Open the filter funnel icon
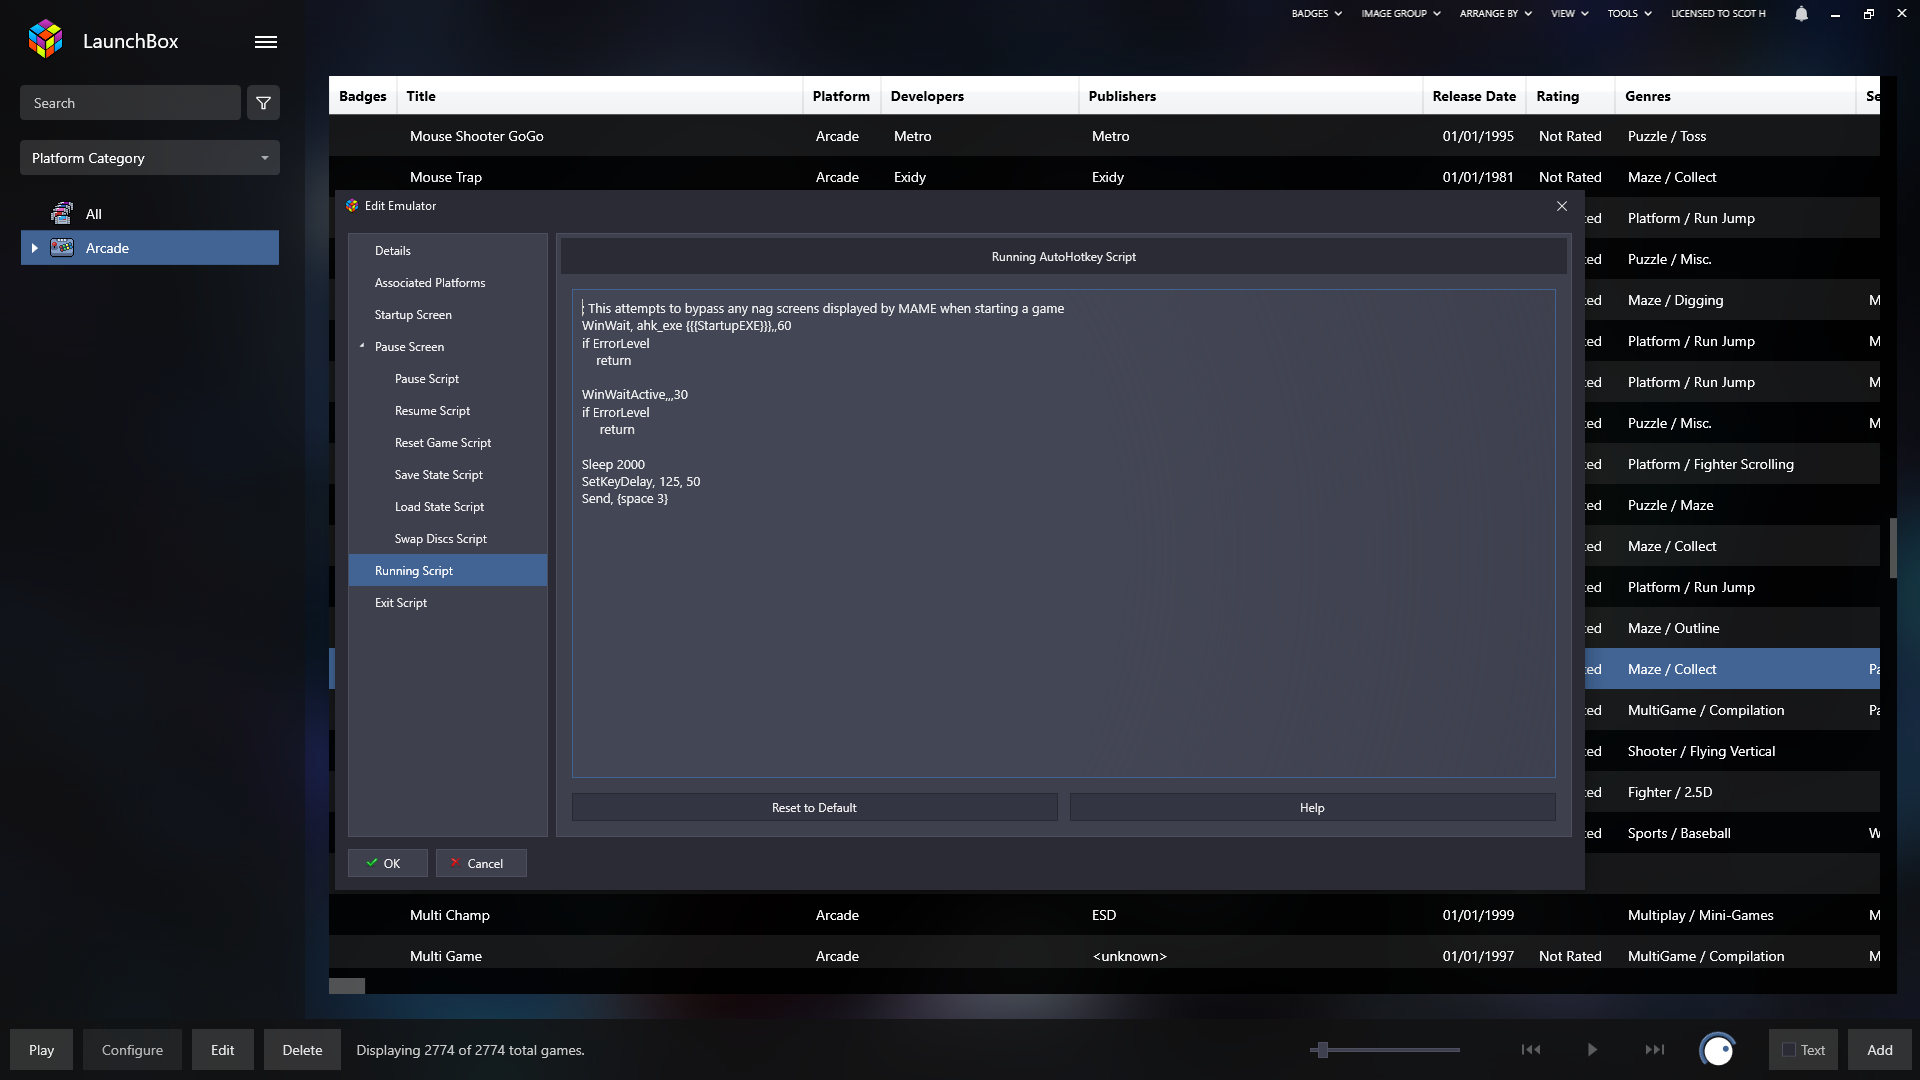 pyautogui.click(x=263, y=103)
